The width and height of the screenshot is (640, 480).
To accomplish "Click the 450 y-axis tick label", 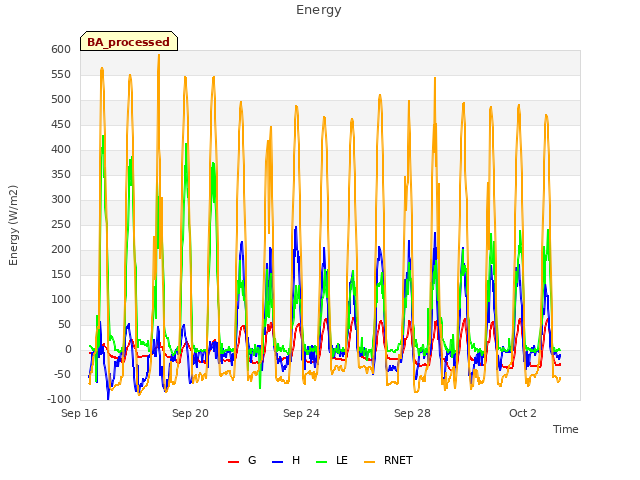I will point(61,124).
